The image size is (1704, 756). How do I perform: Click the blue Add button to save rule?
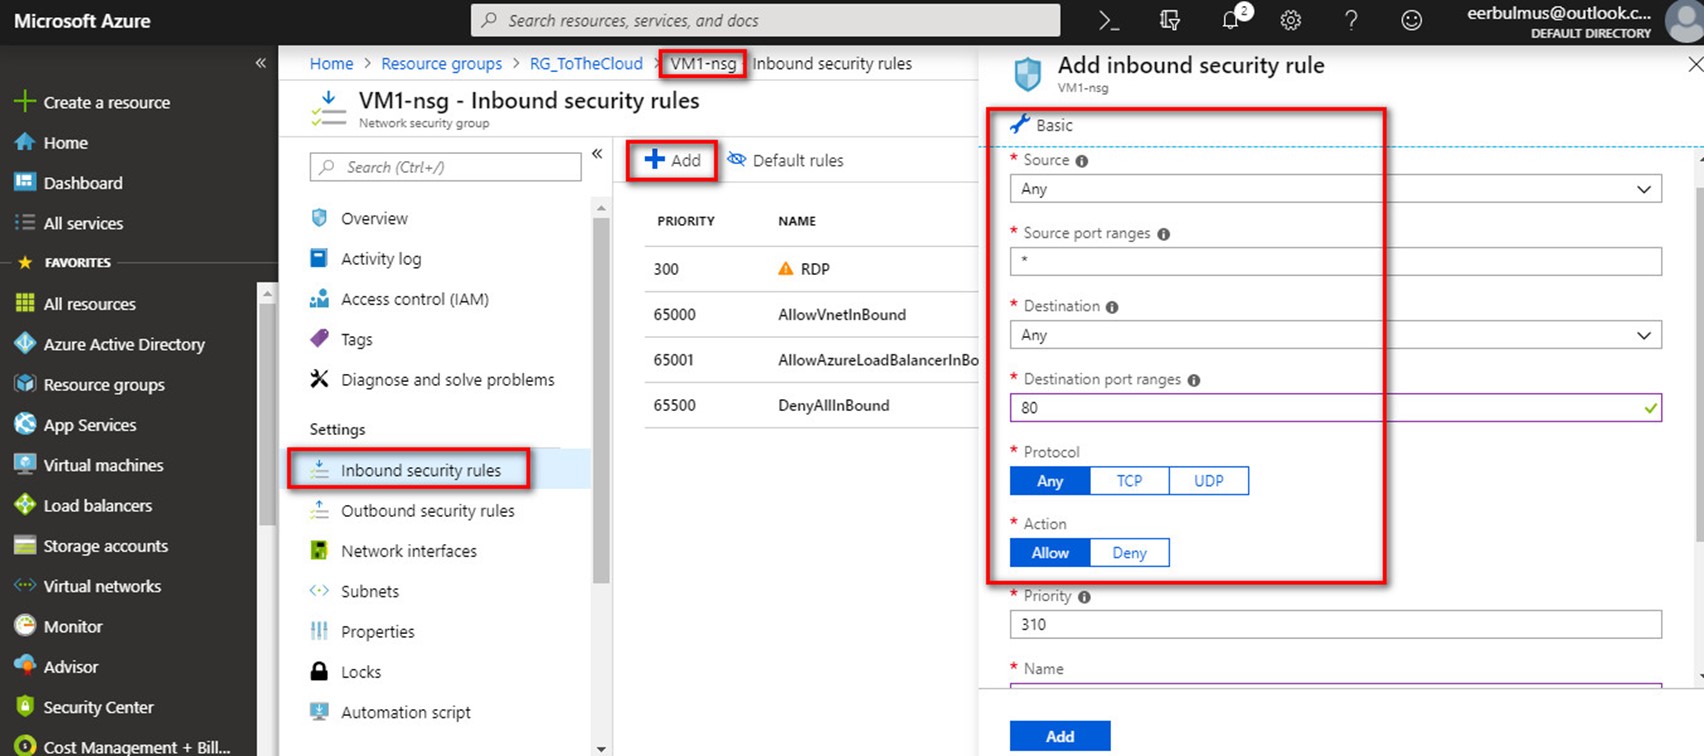pyautogui.click(x=1060, y=736)
